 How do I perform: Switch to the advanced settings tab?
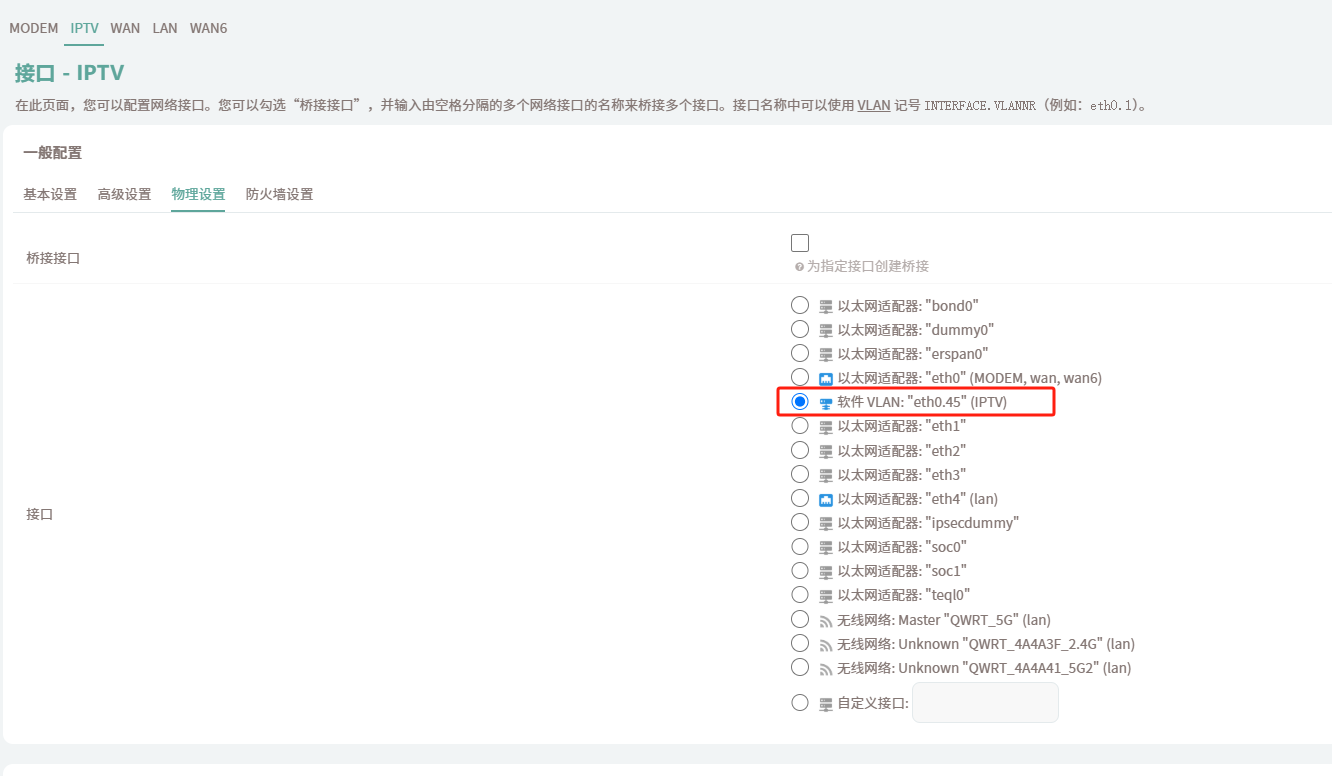(124, 194)
